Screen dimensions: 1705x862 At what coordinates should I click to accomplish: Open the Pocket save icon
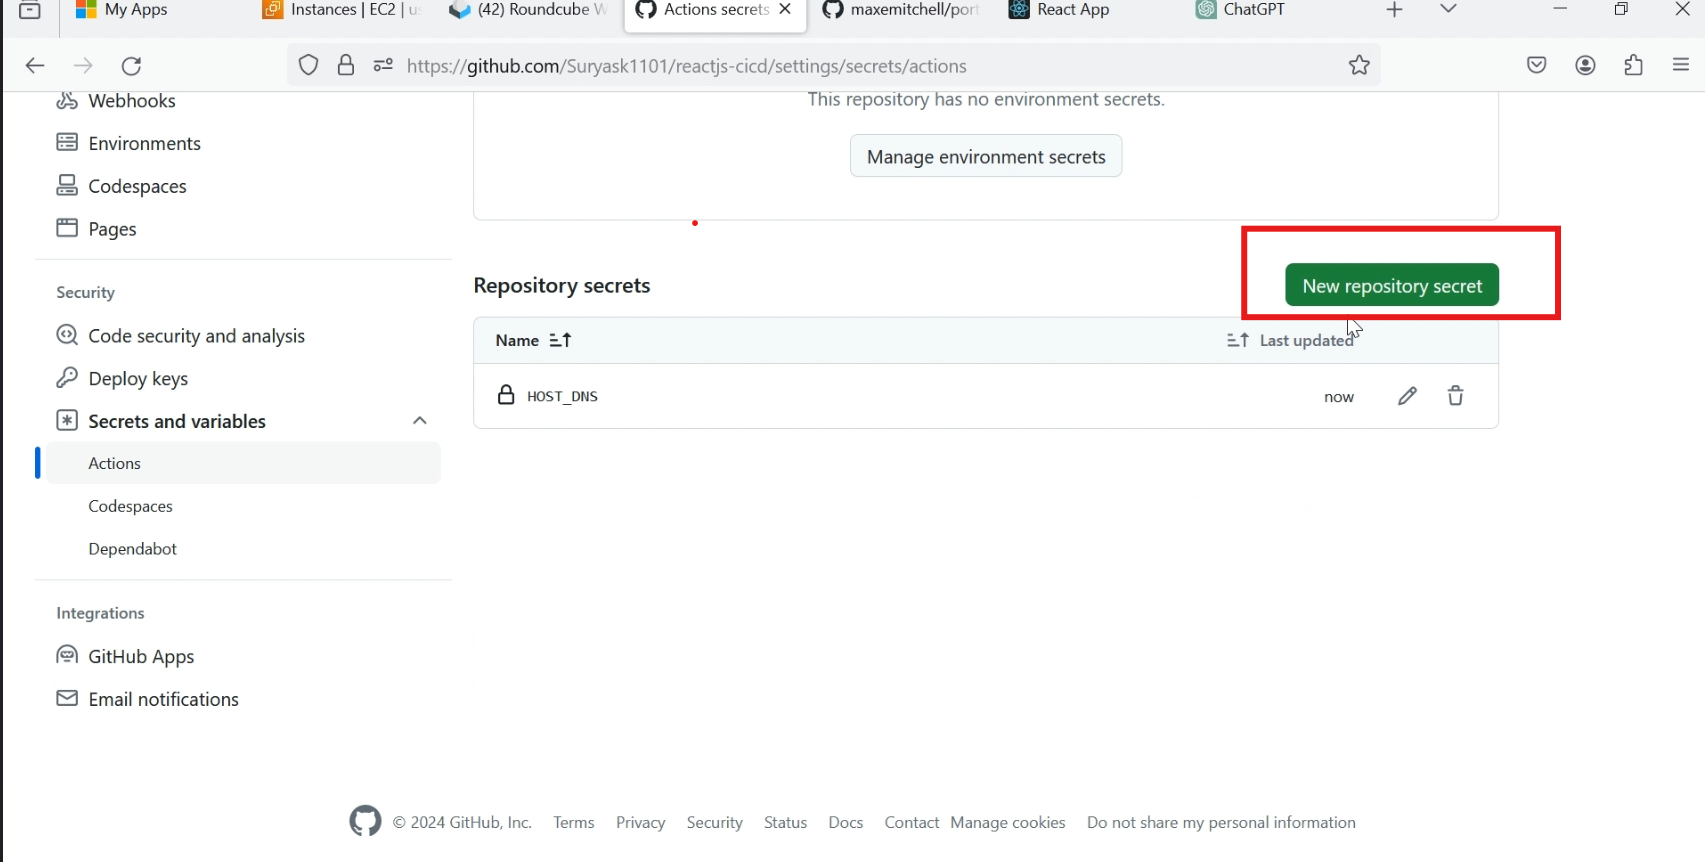click(x=1537, y=66)
